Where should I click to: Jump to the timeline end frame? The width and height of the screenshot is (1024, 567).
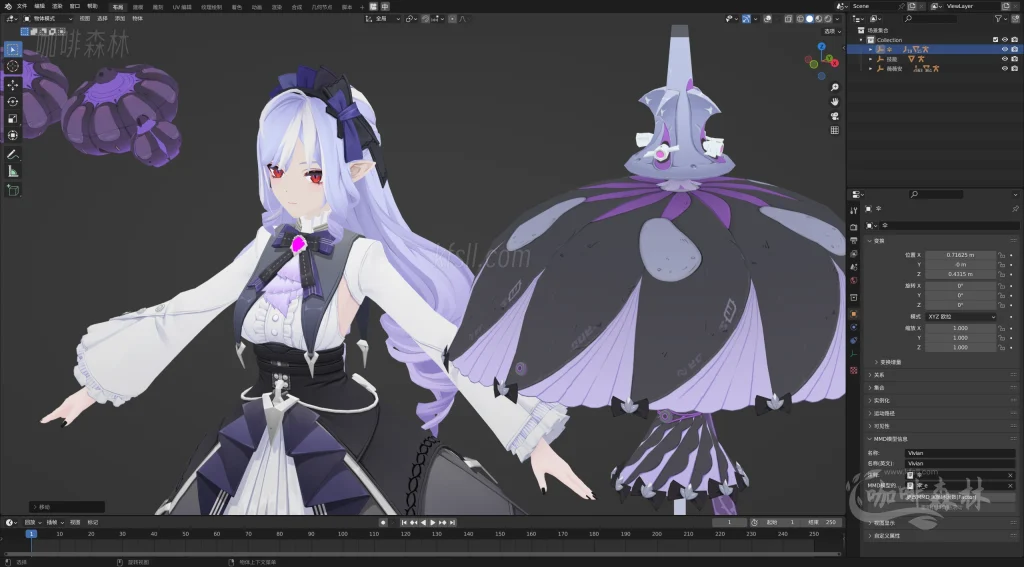(452, 523)
